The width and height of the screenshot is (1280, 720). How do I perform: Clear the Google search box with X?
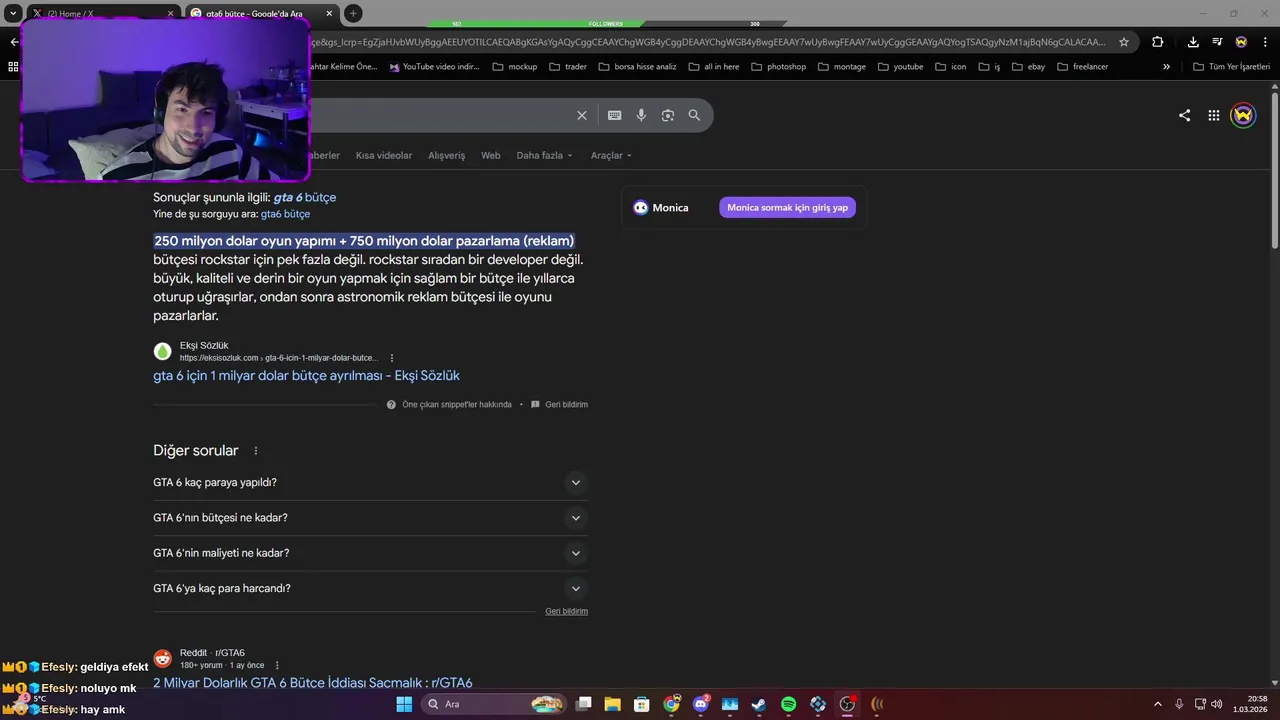582,115
